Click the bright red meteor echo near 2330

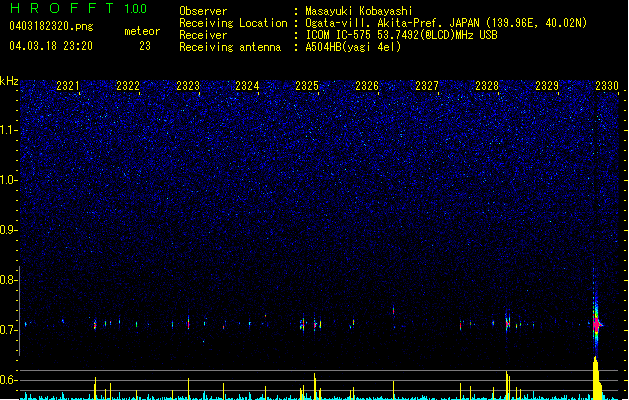(597, 323)
